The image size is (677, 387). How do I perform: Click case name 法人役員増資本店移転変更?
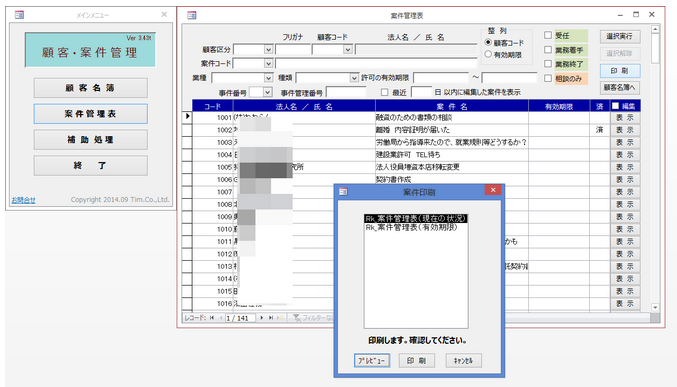[418, 167]
